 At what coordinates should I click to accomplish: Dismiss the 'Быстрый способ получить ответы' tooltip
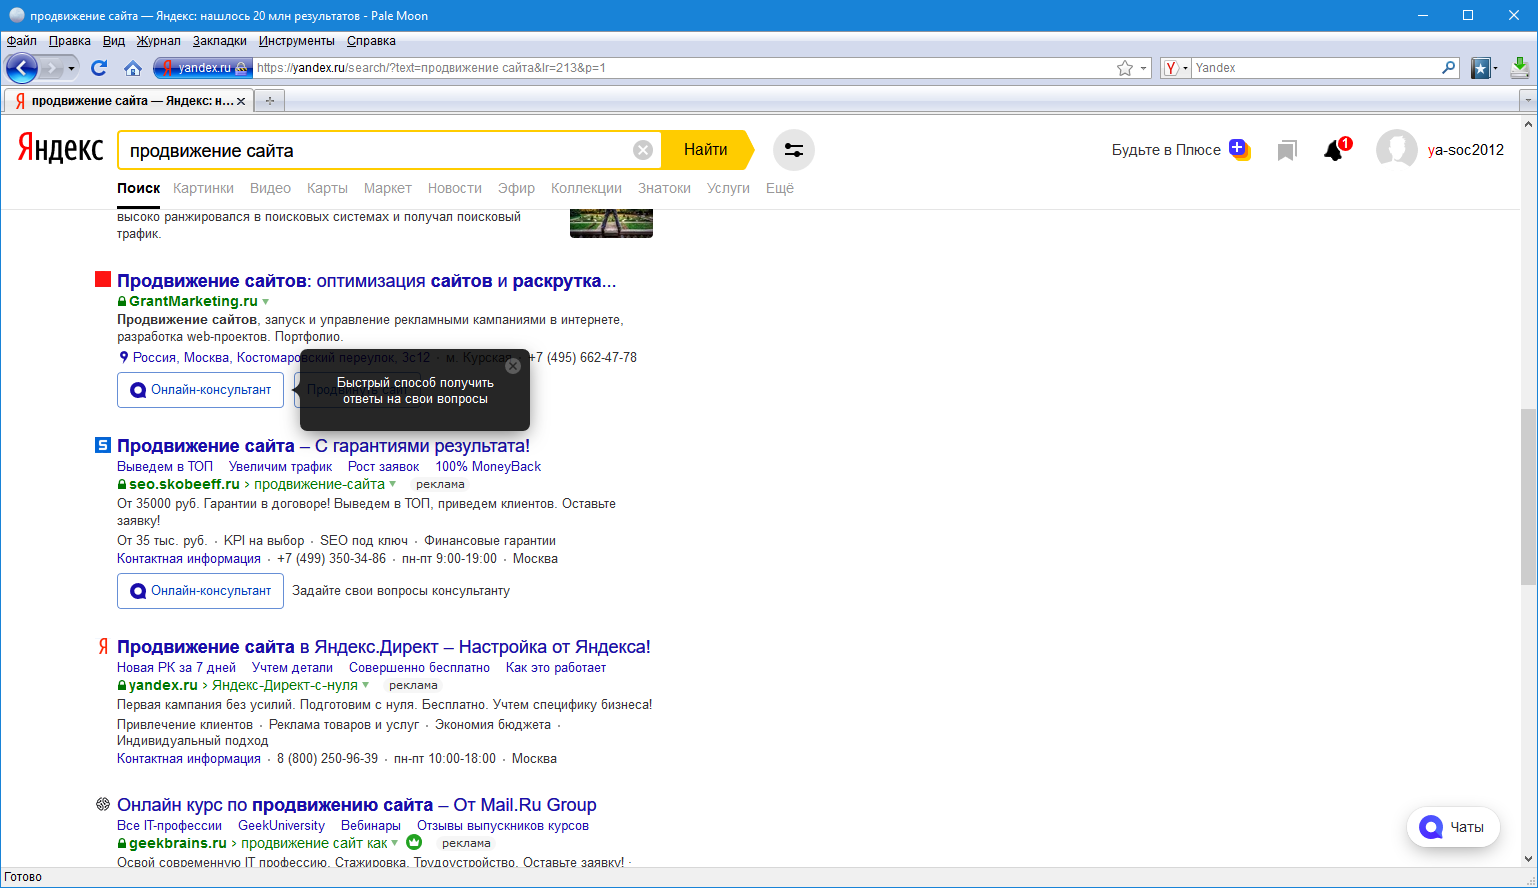pyautogui.click(x=513, y=366)
